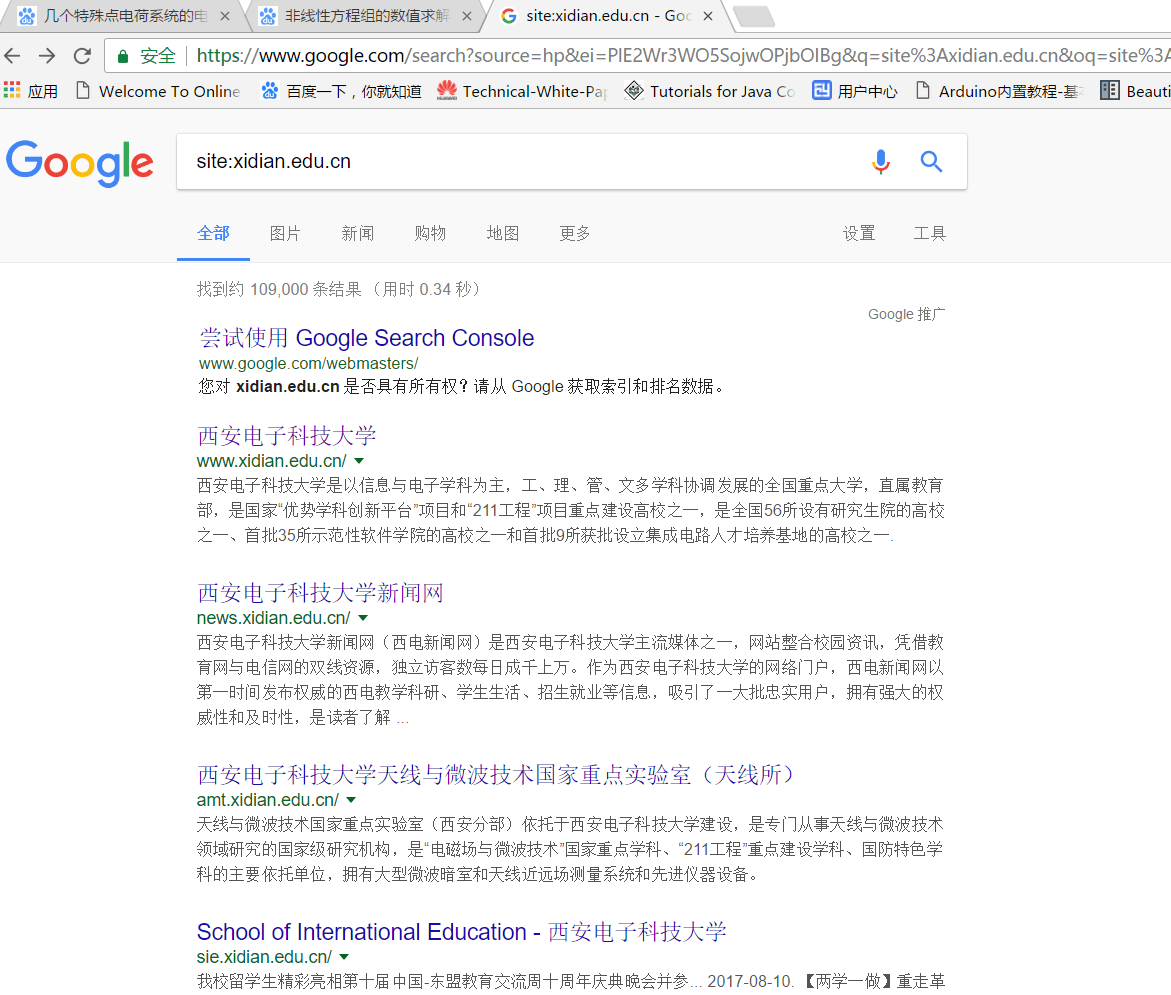Click the browser forward arrow
Image resolution: width=1171 pixels, height=995 pixels.
47,55
